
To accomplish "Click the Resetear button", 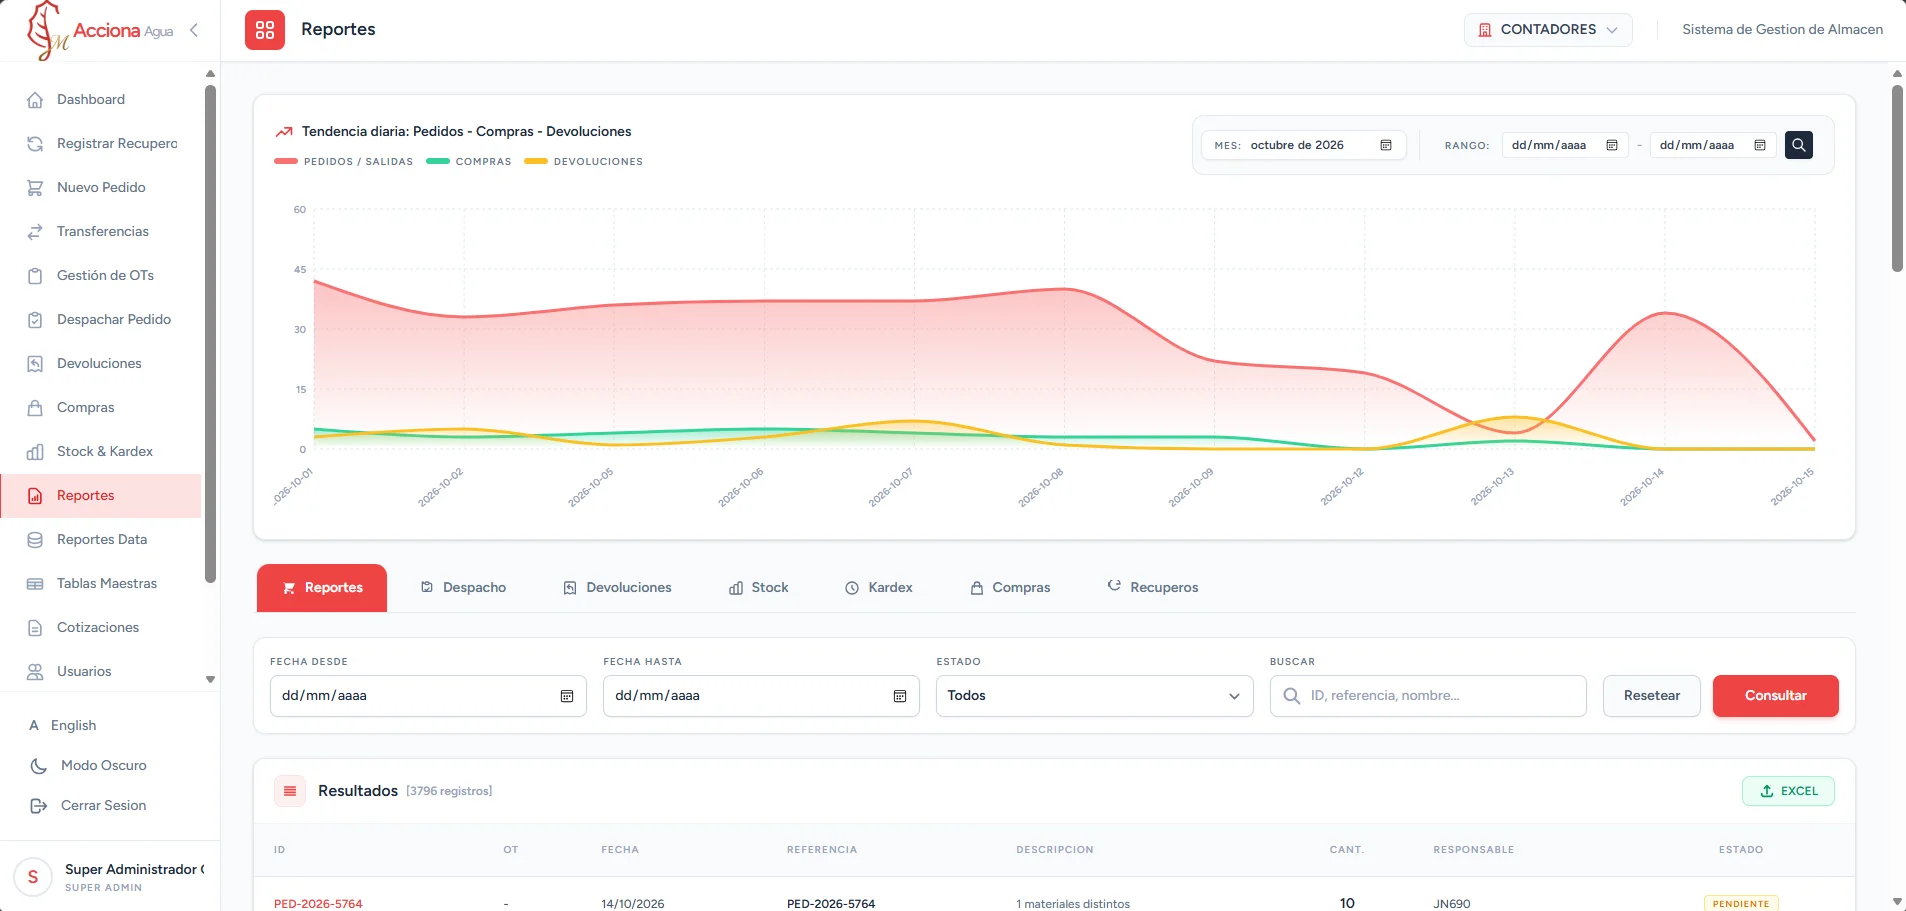I will tap(1651, 696).
